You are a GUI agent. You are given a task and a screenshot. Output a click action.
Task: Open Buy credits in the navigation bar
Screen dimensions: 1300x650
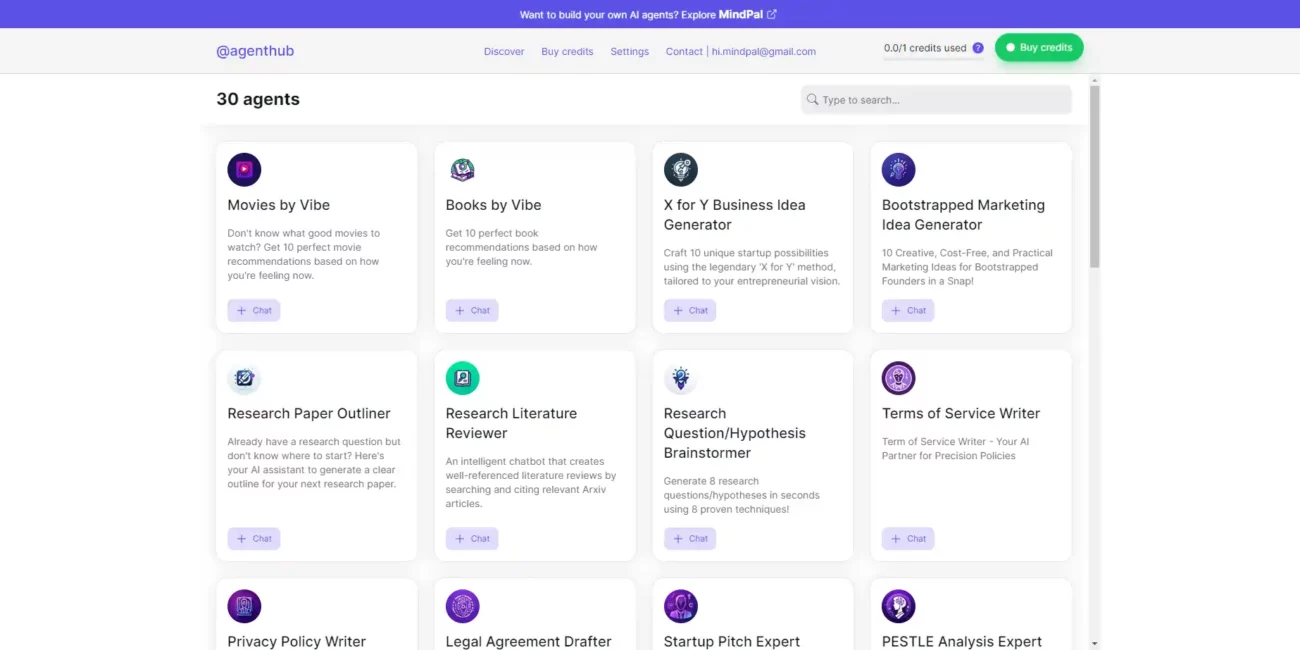coord(567,51)
